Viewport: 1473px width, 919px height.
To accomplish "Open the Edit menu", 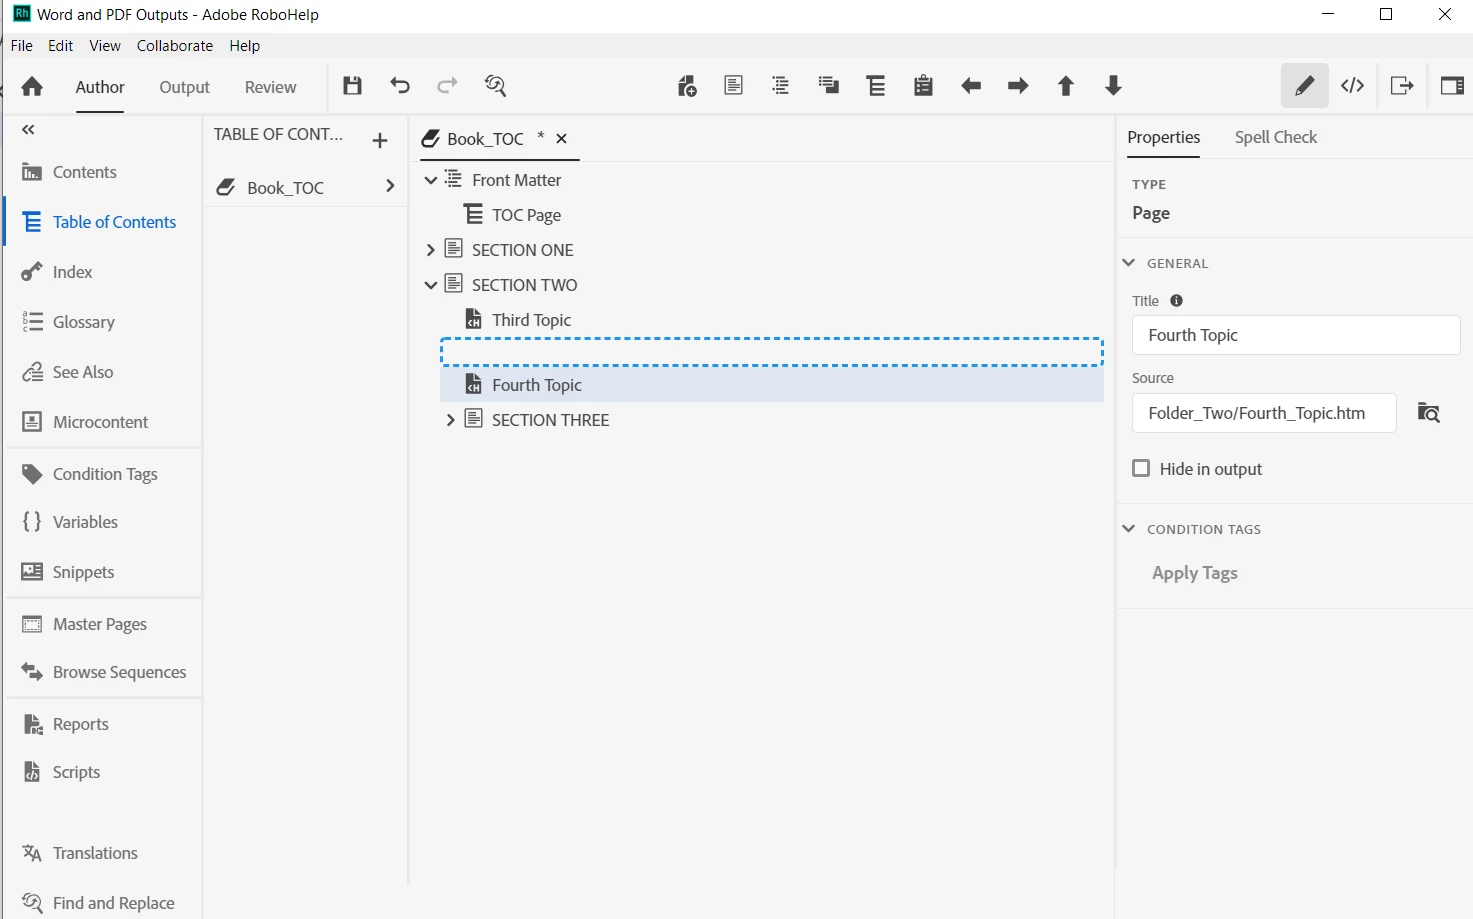I will point(61,46).
